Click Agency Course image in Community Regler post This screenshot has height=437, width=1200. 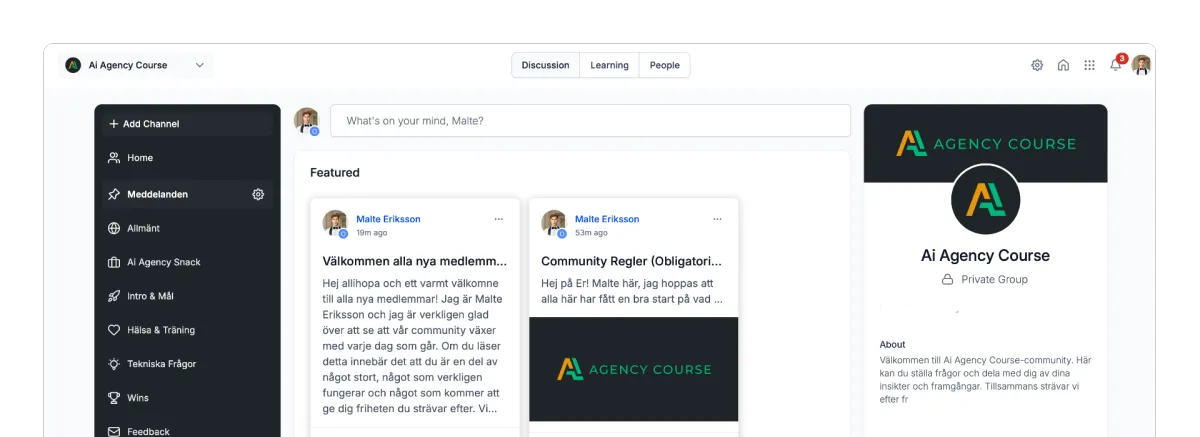point(633,369)
